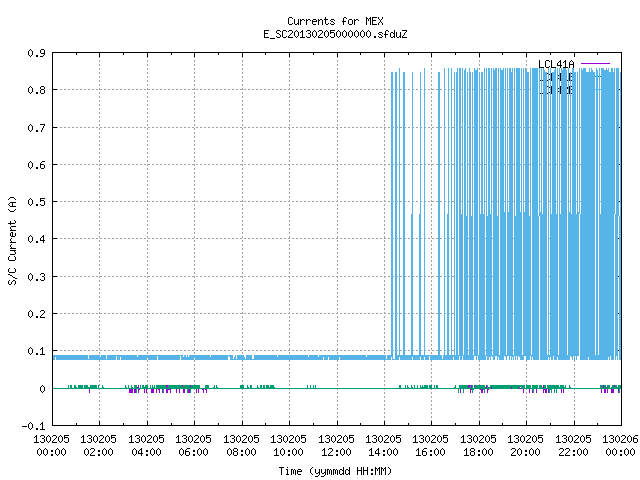Click the y-axis tick label '0.7'
Image resolution: width=640 pixels, height=480 pixels.
[x=36, y=128]
